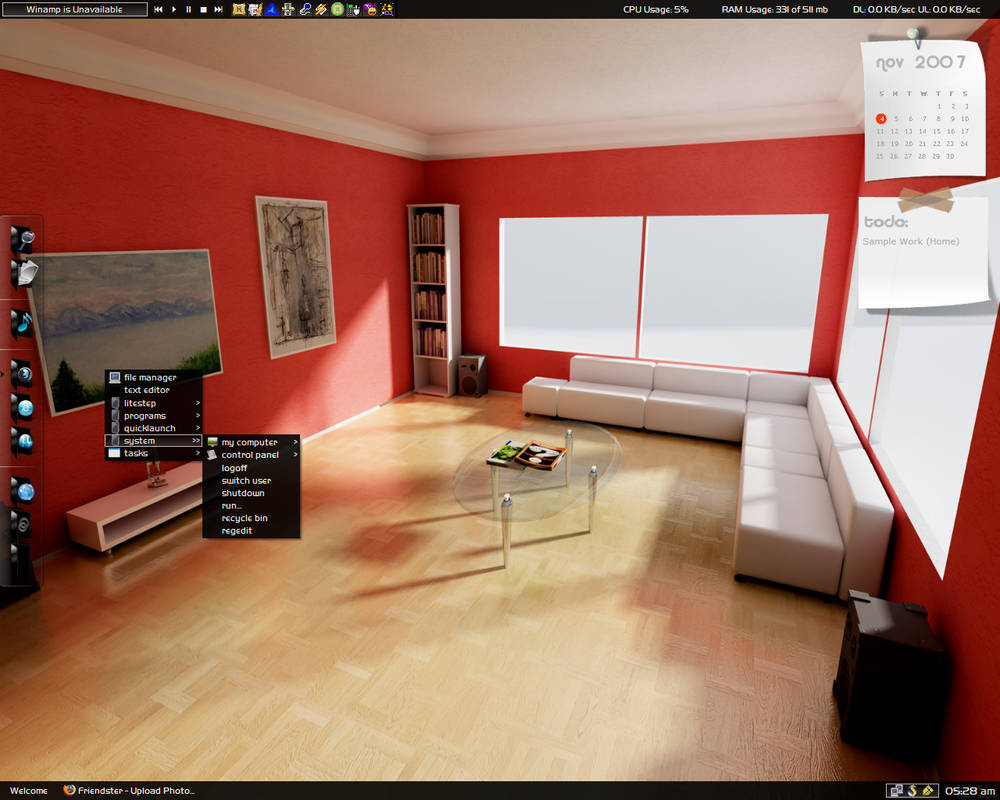
Task: Click the yellow flag tray icon
Action: (928, 791)
